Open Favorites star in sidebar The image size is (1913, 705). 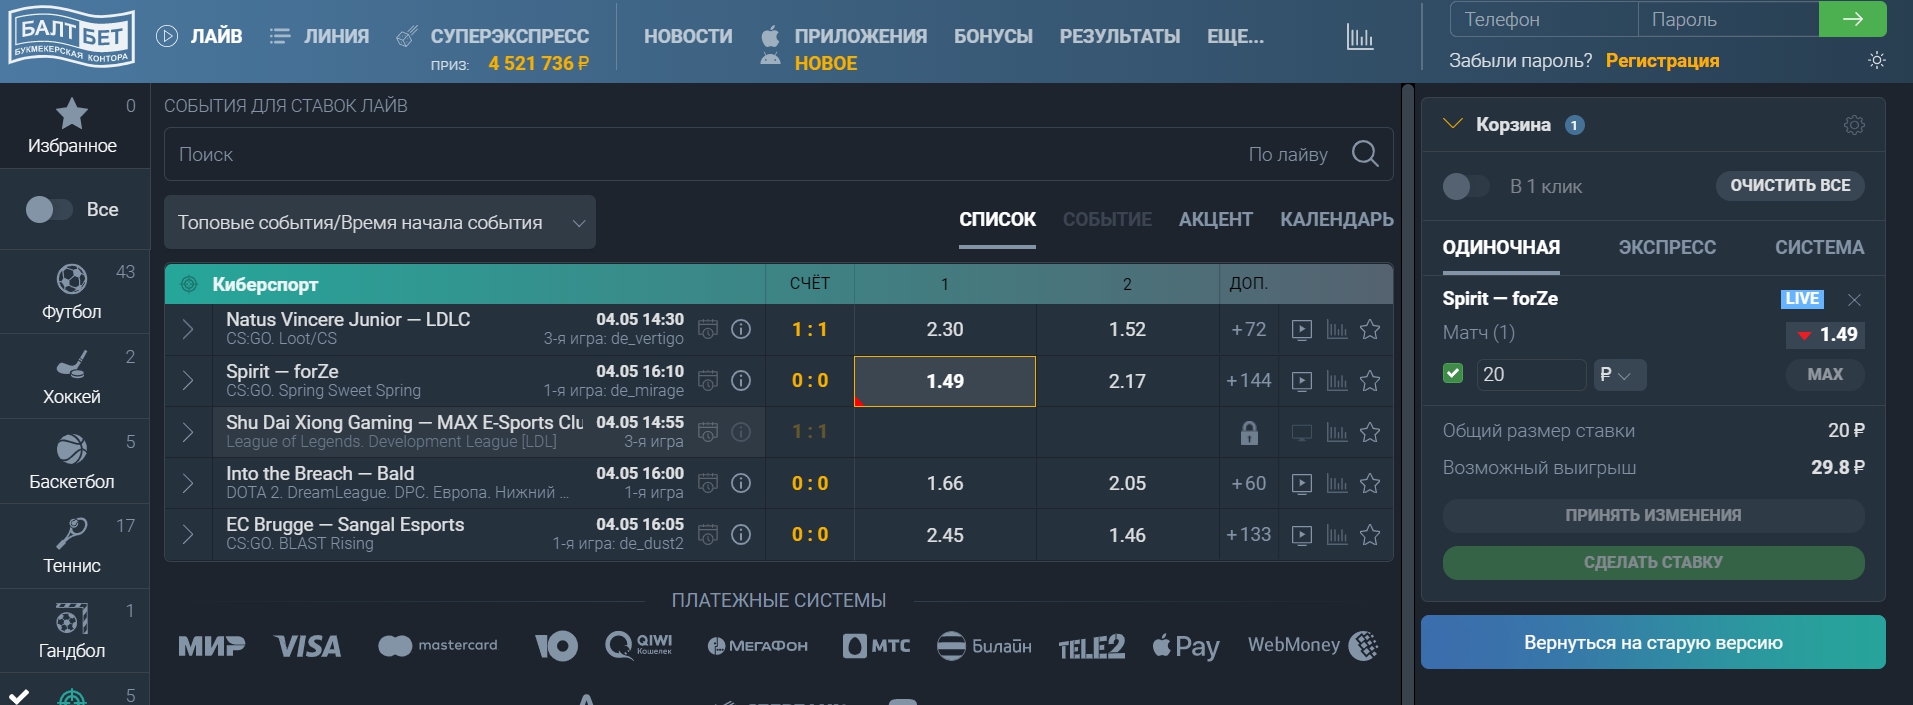pyautogui.click(x=72, y=114)
